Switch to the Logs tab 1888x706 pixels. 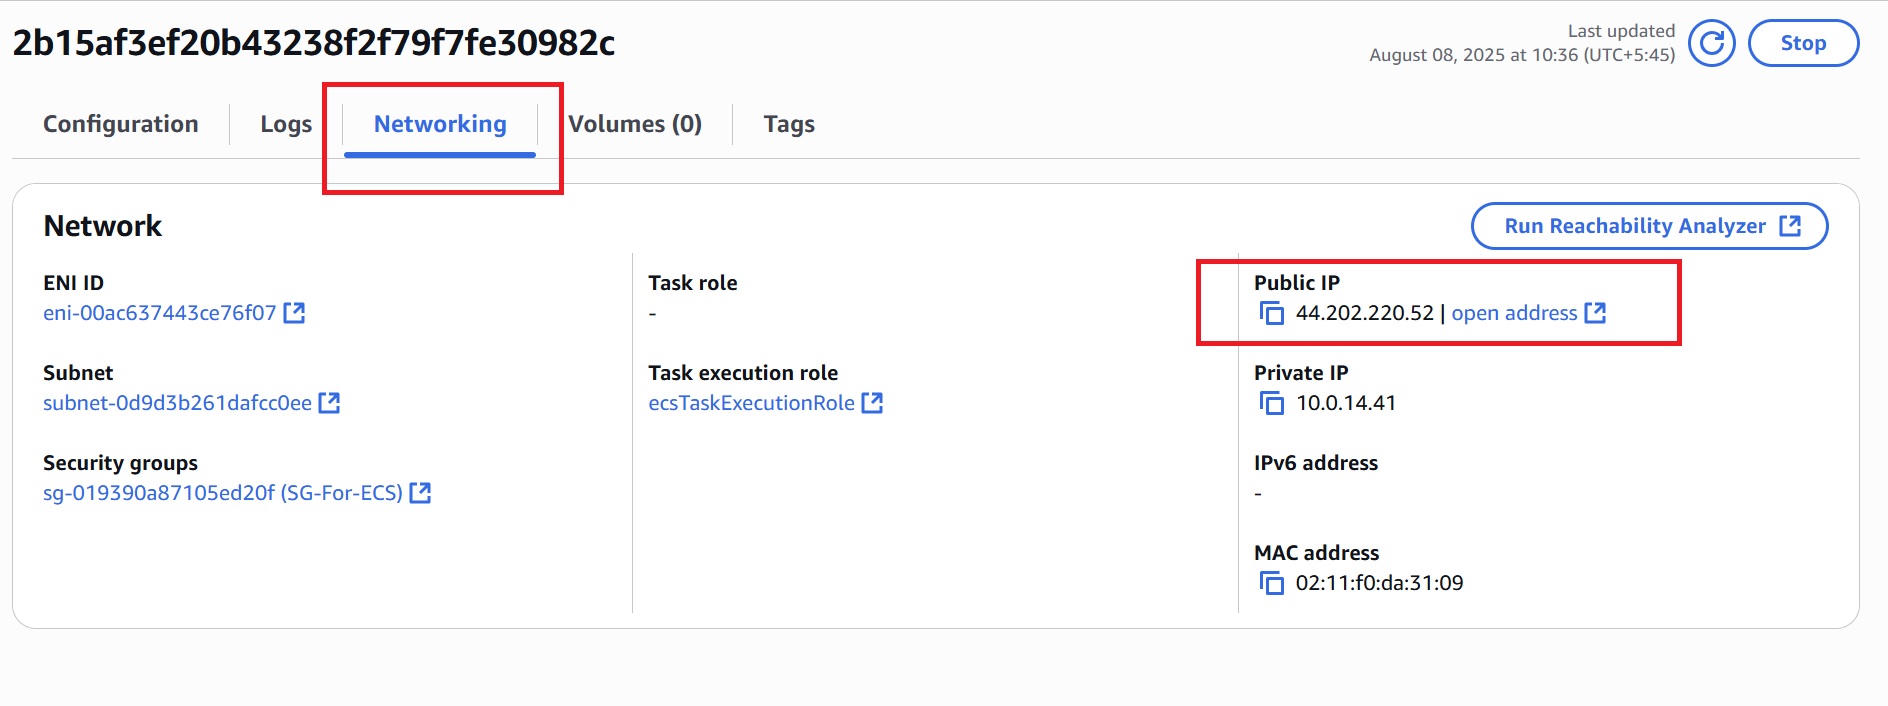[284, 124]
